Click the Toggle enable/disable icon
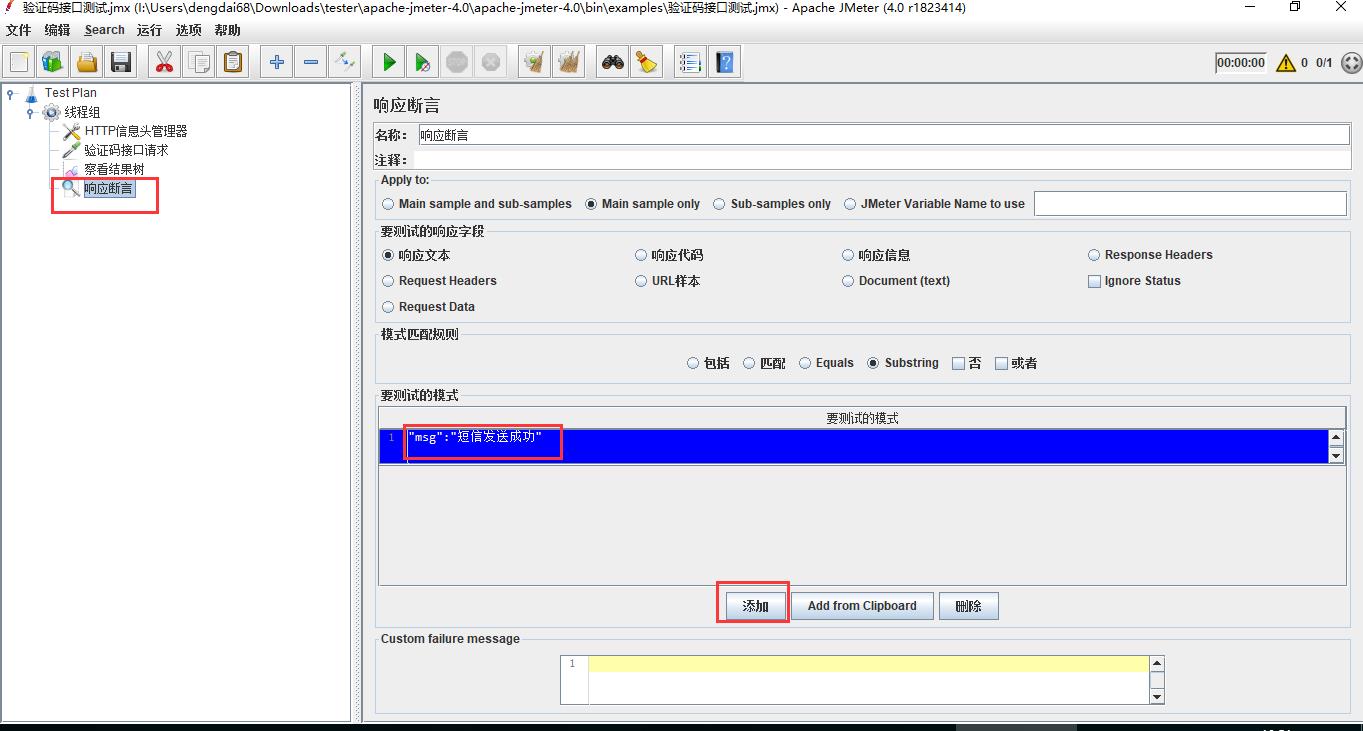This screenshot has height=731, width=1363. [345, 62]
